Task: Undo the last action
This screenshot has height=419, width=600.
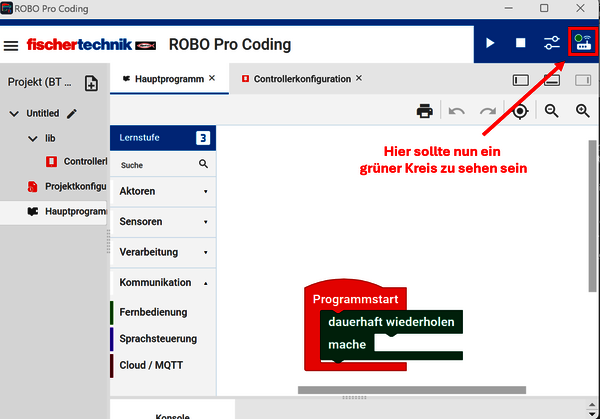Action: point(457,111)
